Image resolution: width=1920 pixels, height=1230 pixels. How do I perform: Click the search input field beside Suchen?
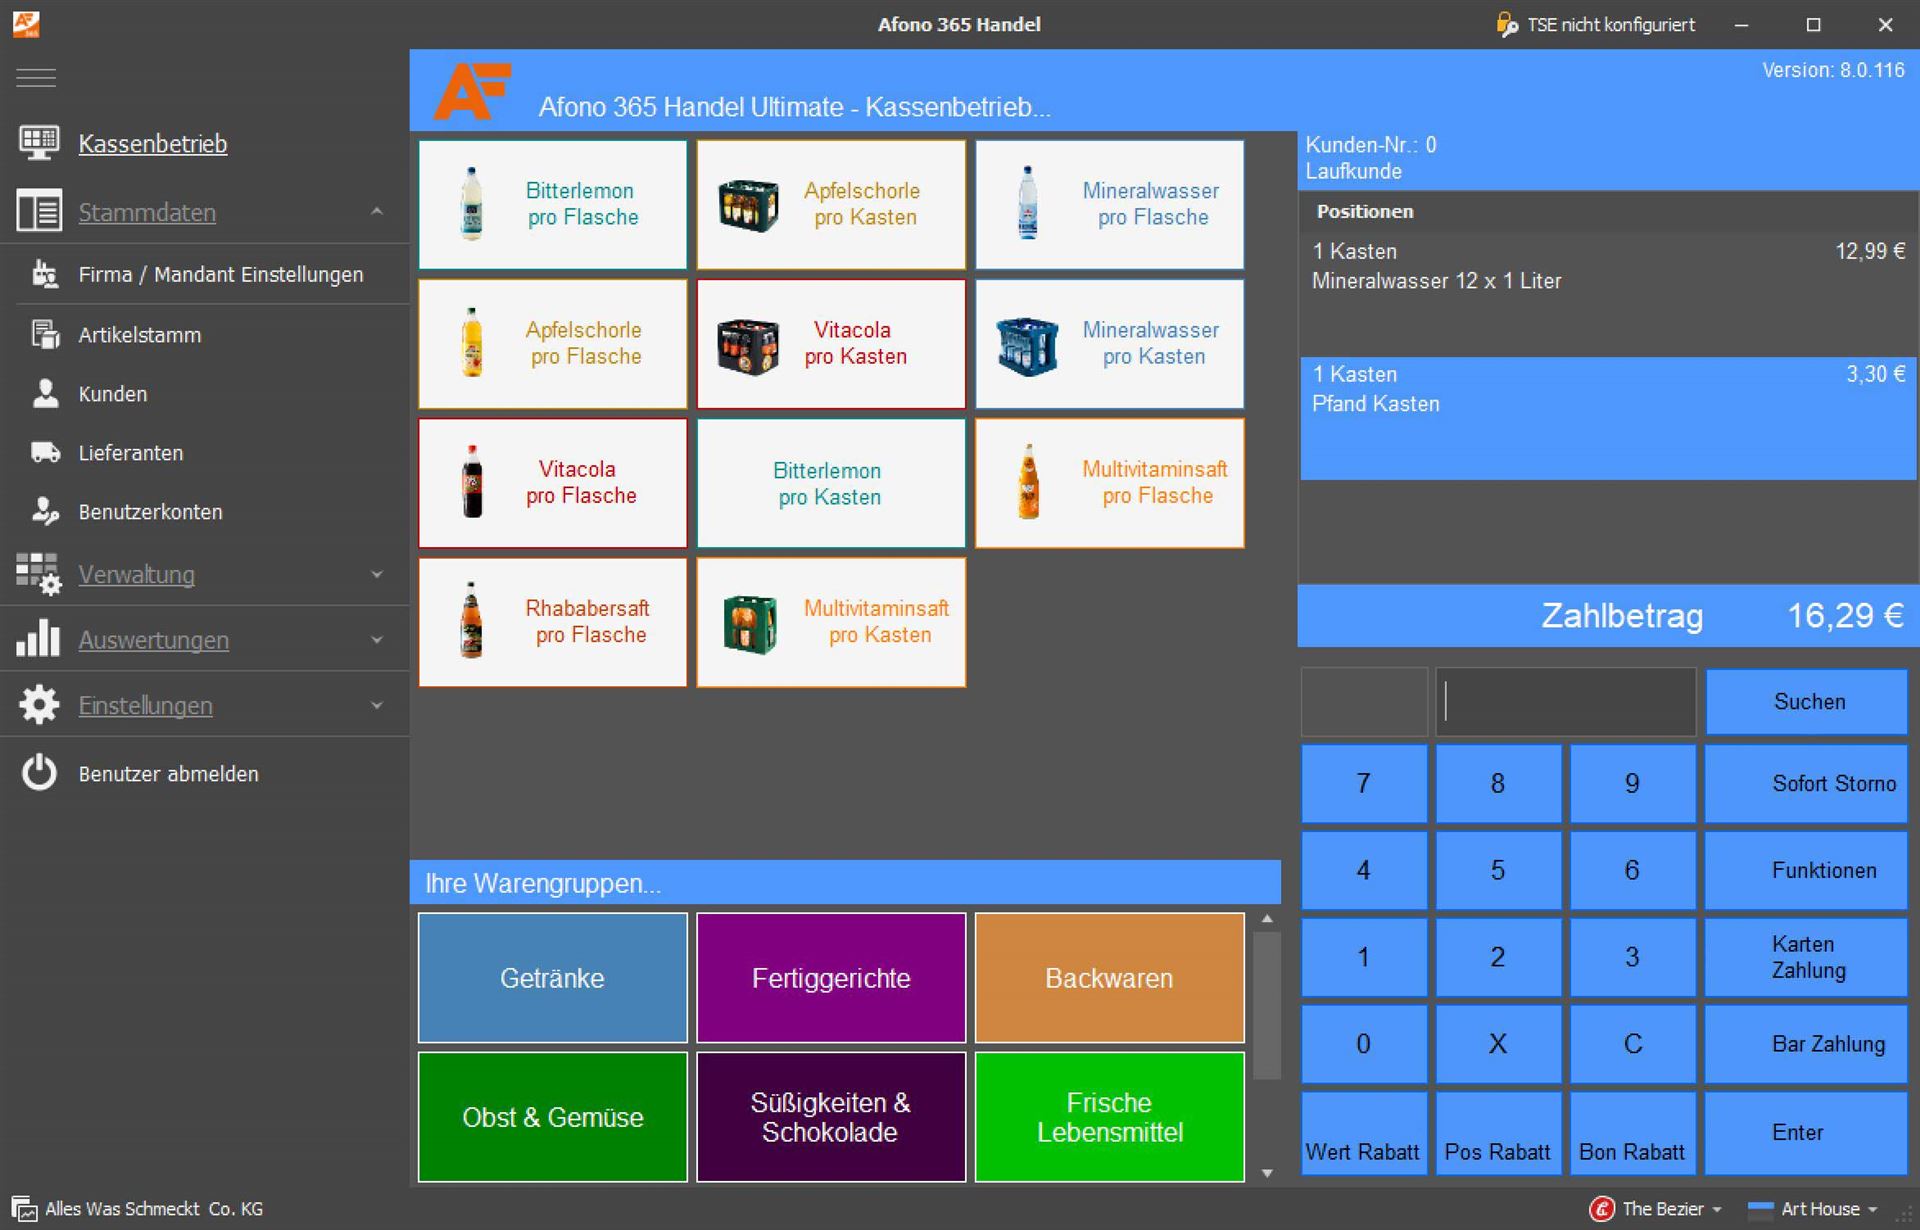[x=1566, y=702]
